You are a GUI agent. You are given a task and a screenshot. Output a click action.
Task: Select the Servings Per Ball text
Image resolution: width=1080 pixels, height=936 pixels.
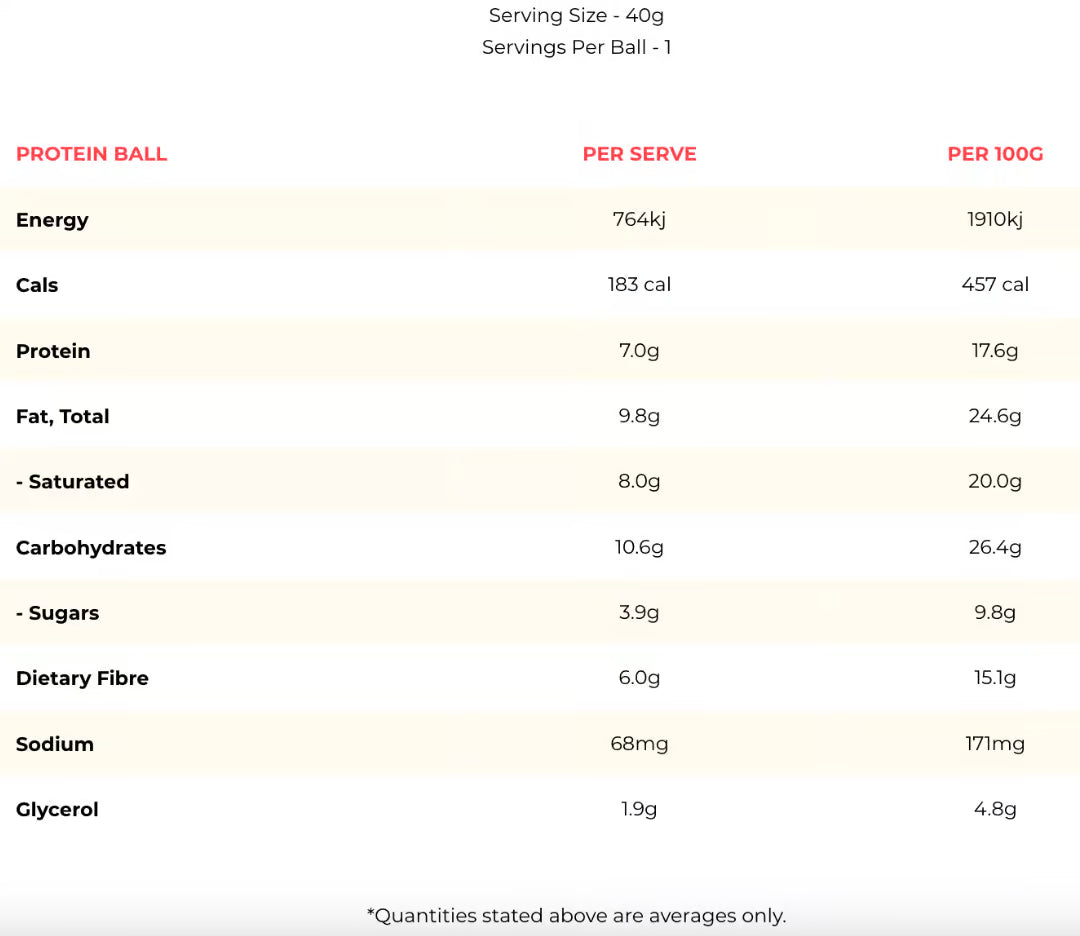pyautogui.click(x=576, y=47)
